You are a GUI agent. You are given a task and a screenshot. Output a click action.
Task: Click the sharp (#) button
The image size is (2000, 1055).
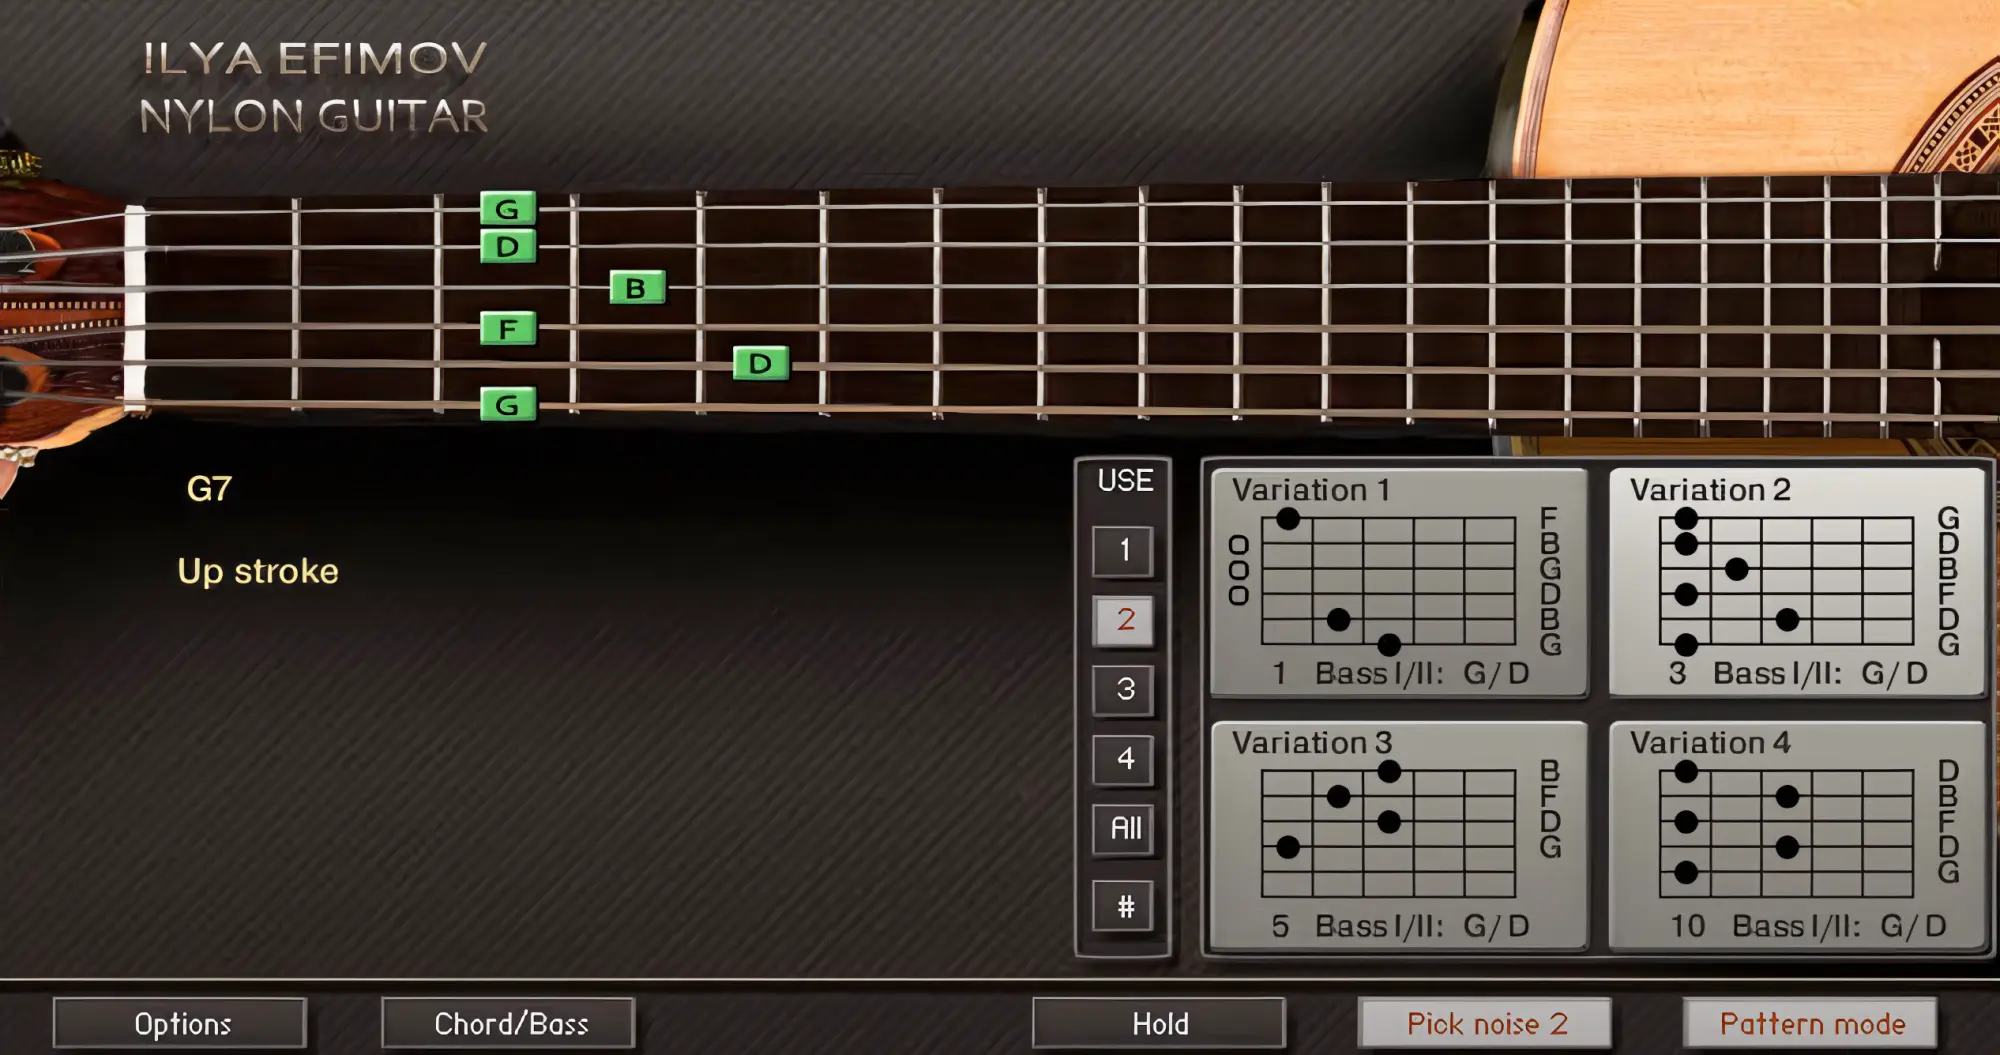pyautogui.click(x=1124, y=906)
